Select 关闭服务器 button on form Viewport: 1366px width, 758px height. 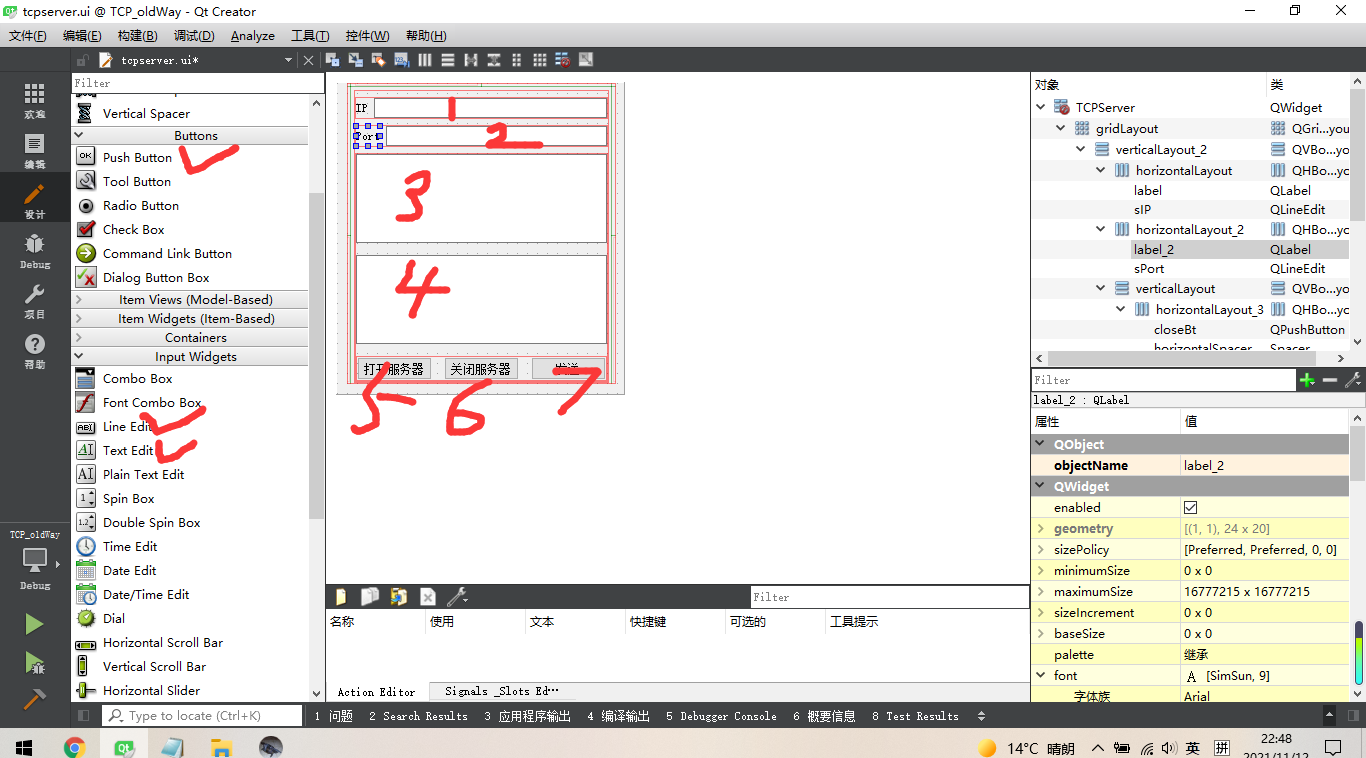(x=480, y=369)
